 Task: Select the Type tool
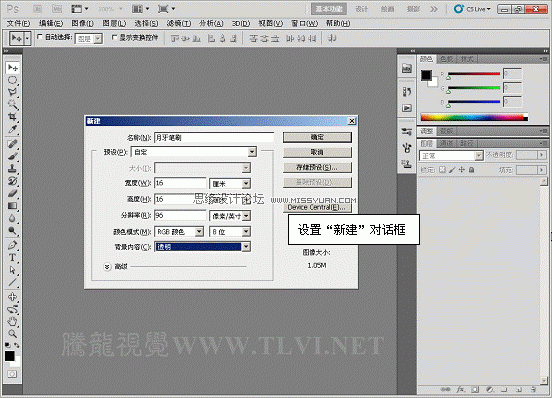(x=13, y=258)
